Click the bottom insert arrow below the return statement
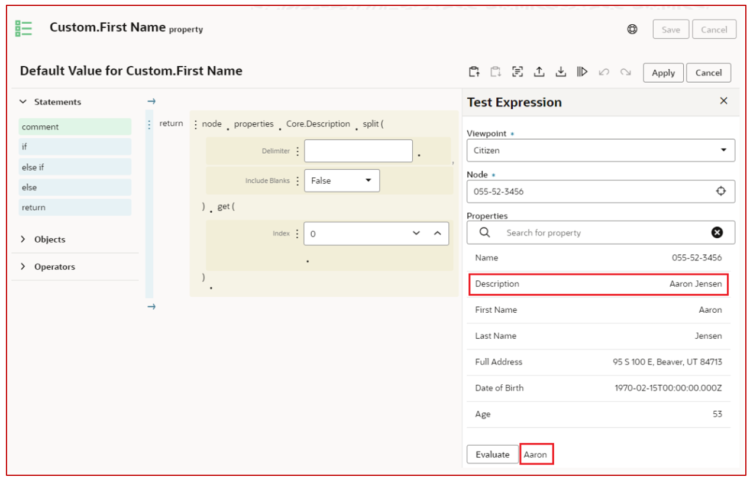This screenshot has width=750, height=480. 152,306
